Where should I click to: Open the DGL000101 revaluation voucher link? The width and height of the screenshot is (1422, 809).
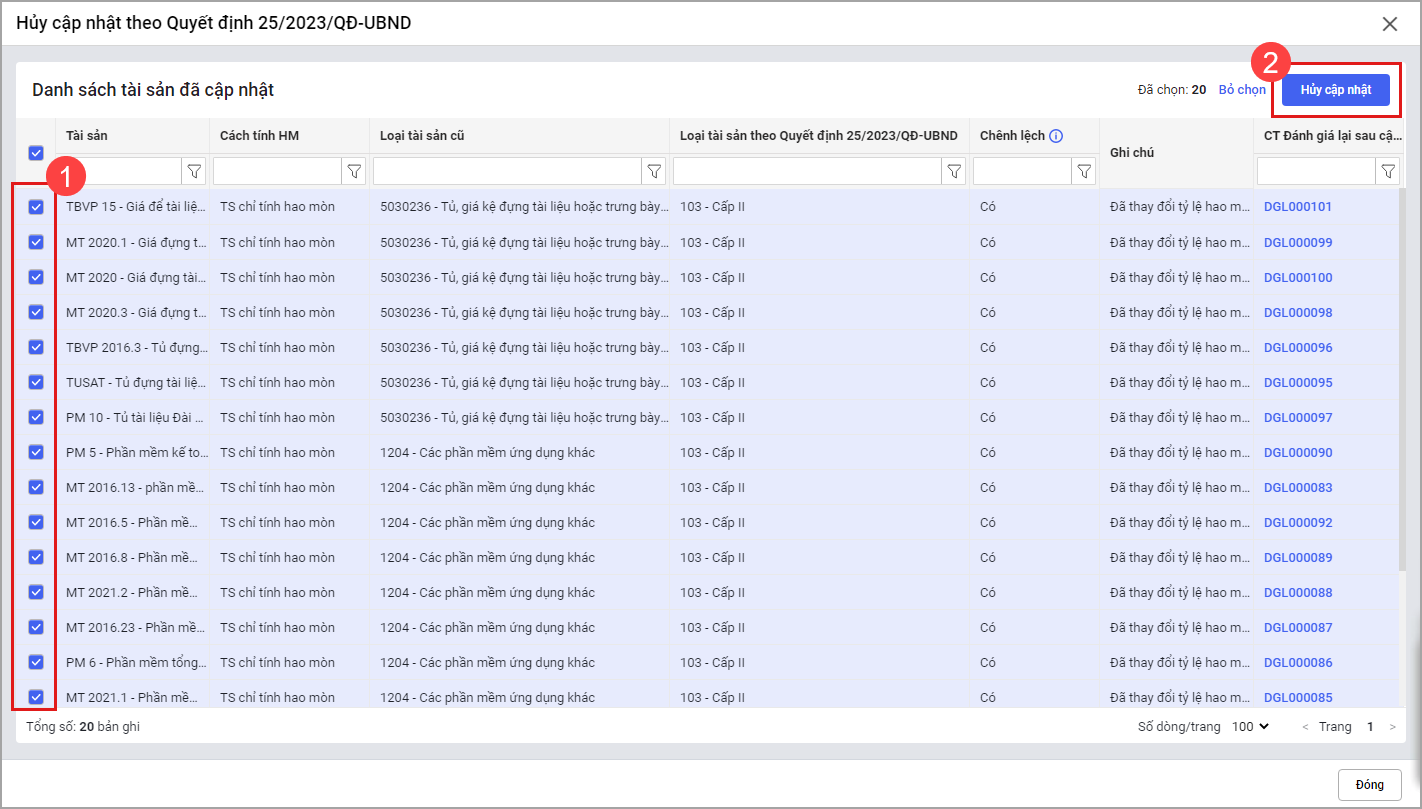[1297, 207]
